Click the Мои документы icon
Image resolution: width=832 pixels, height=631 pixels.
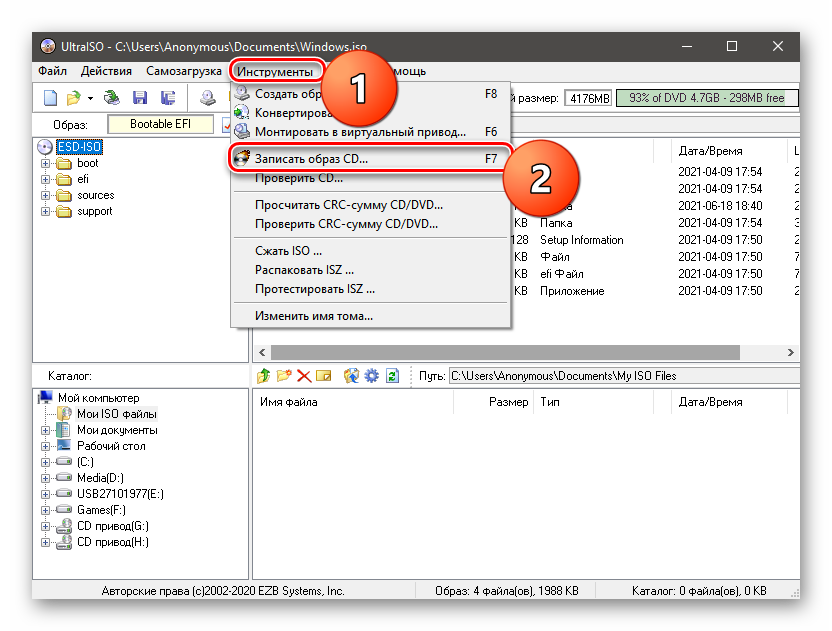(64, 429)
